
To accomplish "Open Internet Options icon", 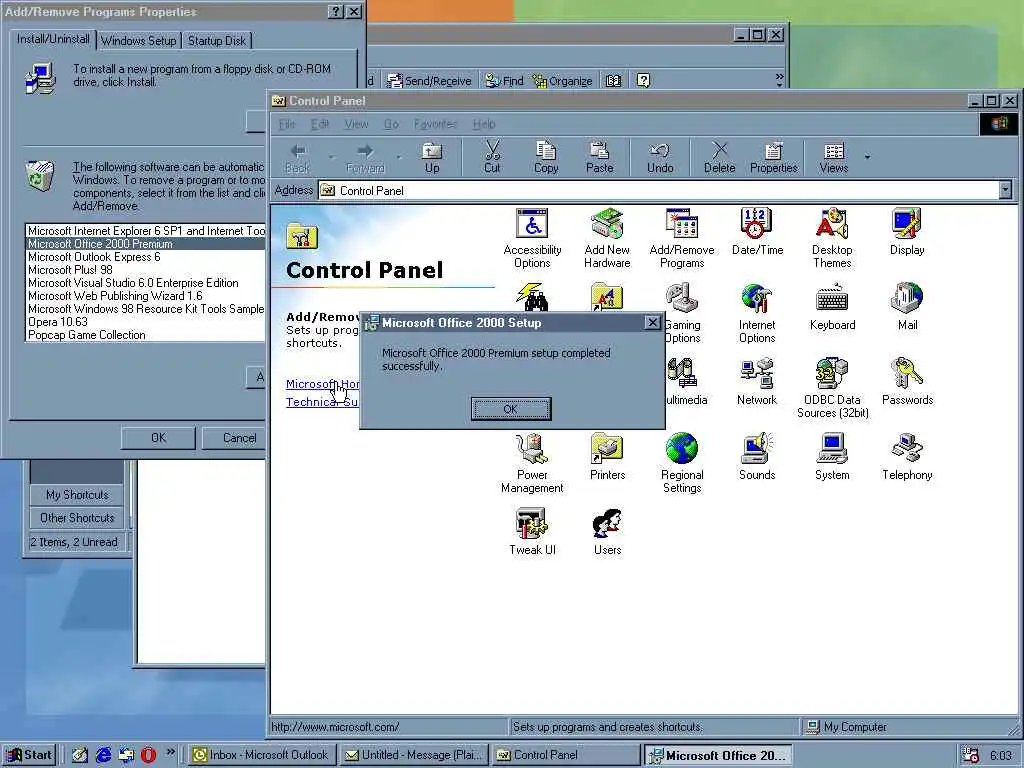I will [757, 313].
